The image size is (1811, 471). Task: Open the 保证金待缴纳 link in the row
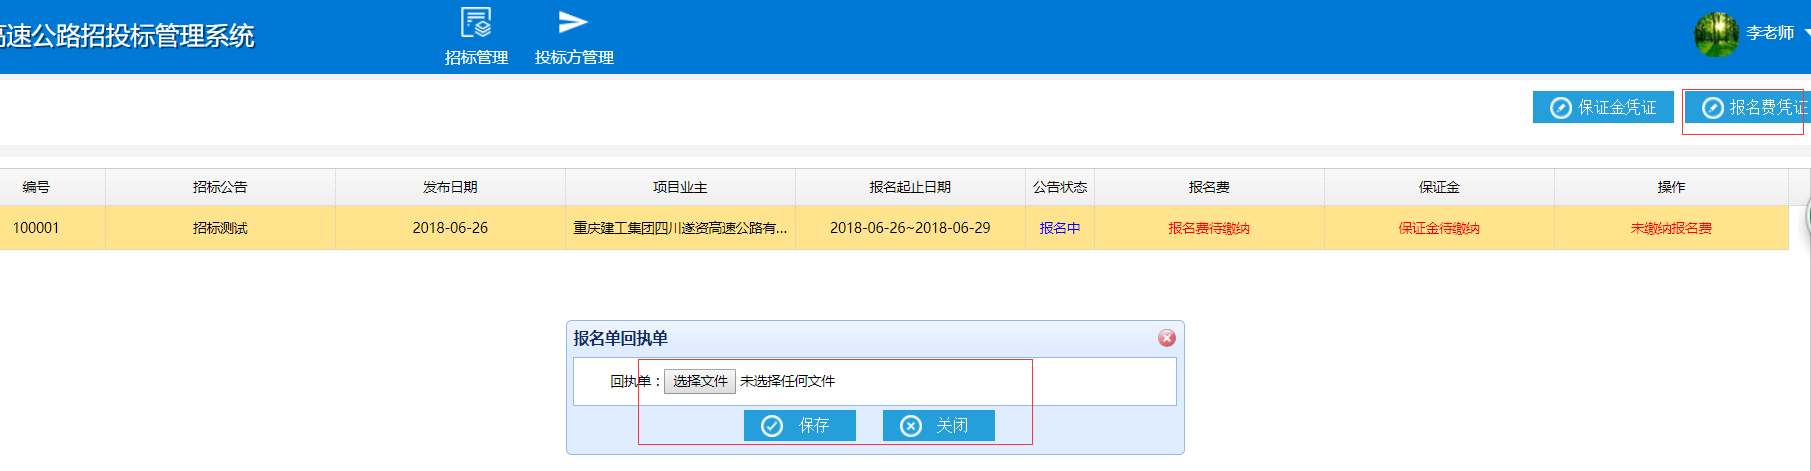(x=1439, y=228)
